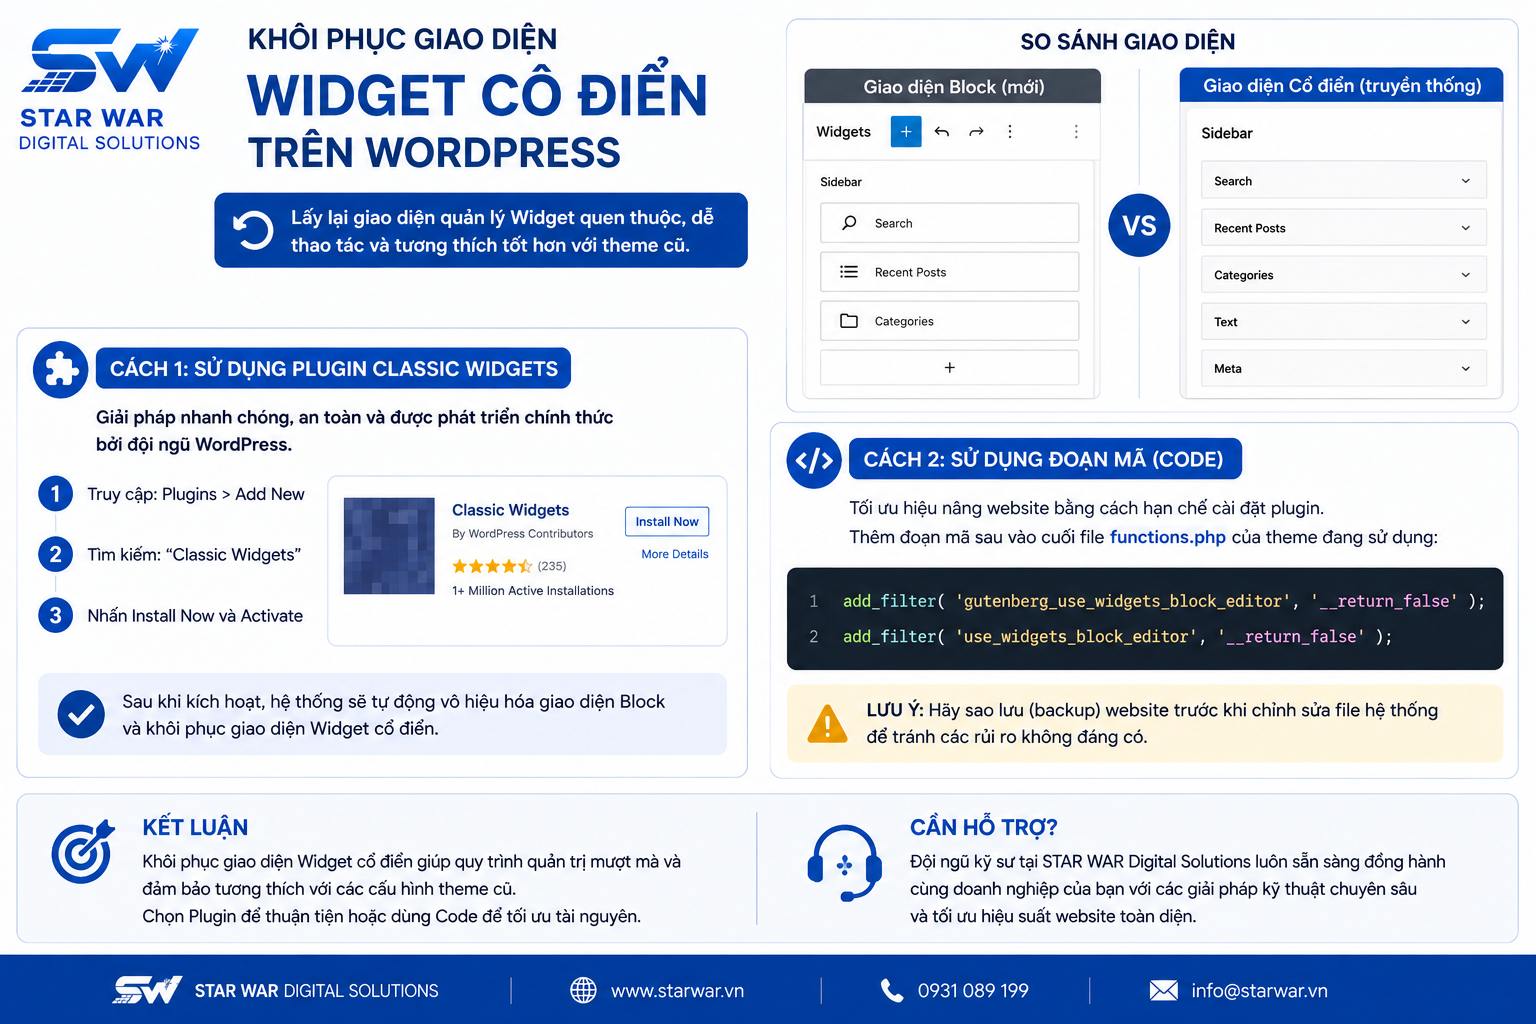Click code line 2 use_widgets_block_editor
Screen dimensions: 1536x1024
(x=1117, y=637)
